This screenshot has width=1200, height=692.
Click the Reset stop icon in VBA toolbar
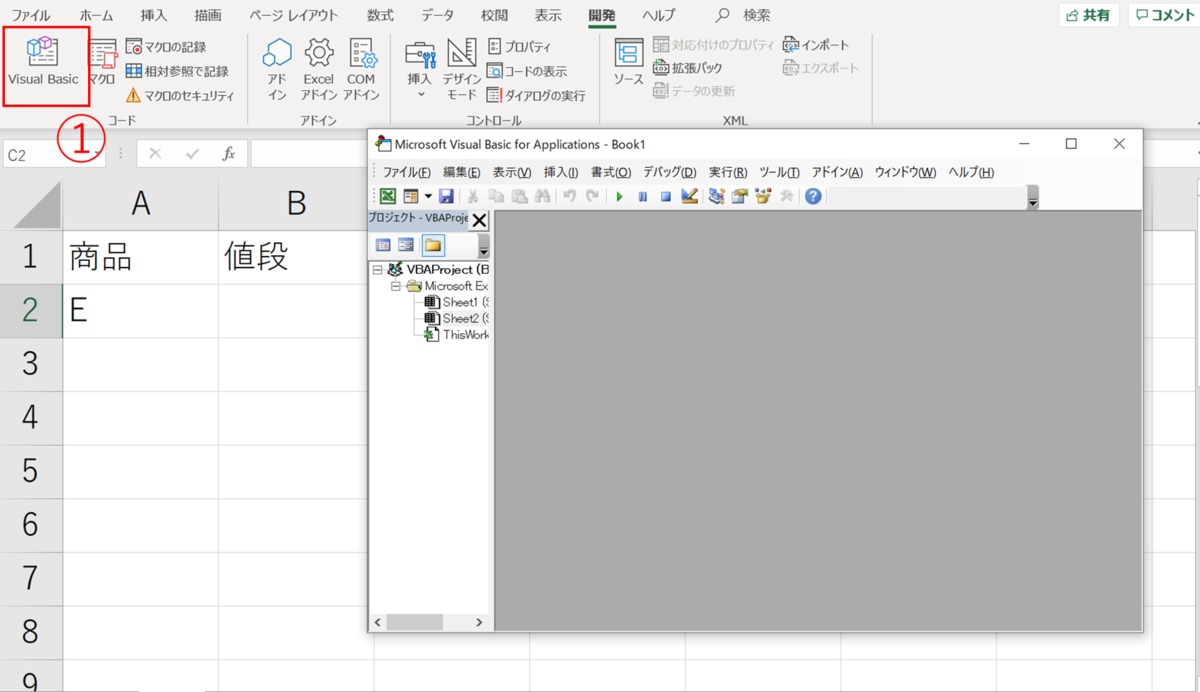click(665, 196)
